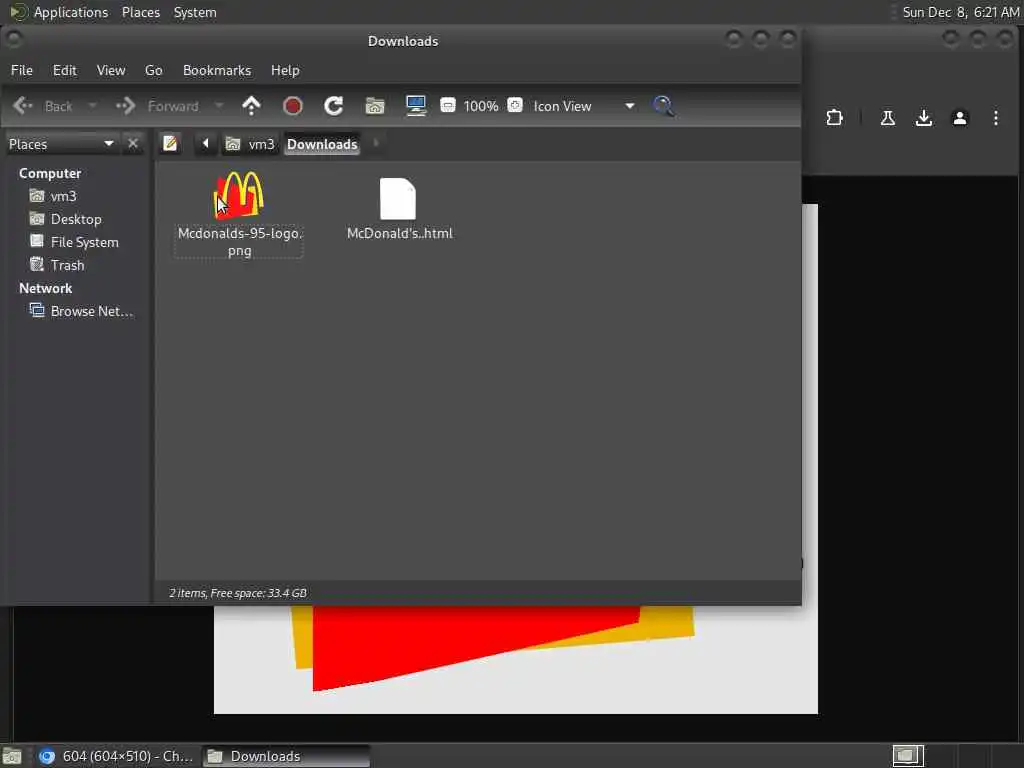Select the Mcdonalds-95-logo.png file name
This screenshot has width=1024, height=768.
[240, 242]
